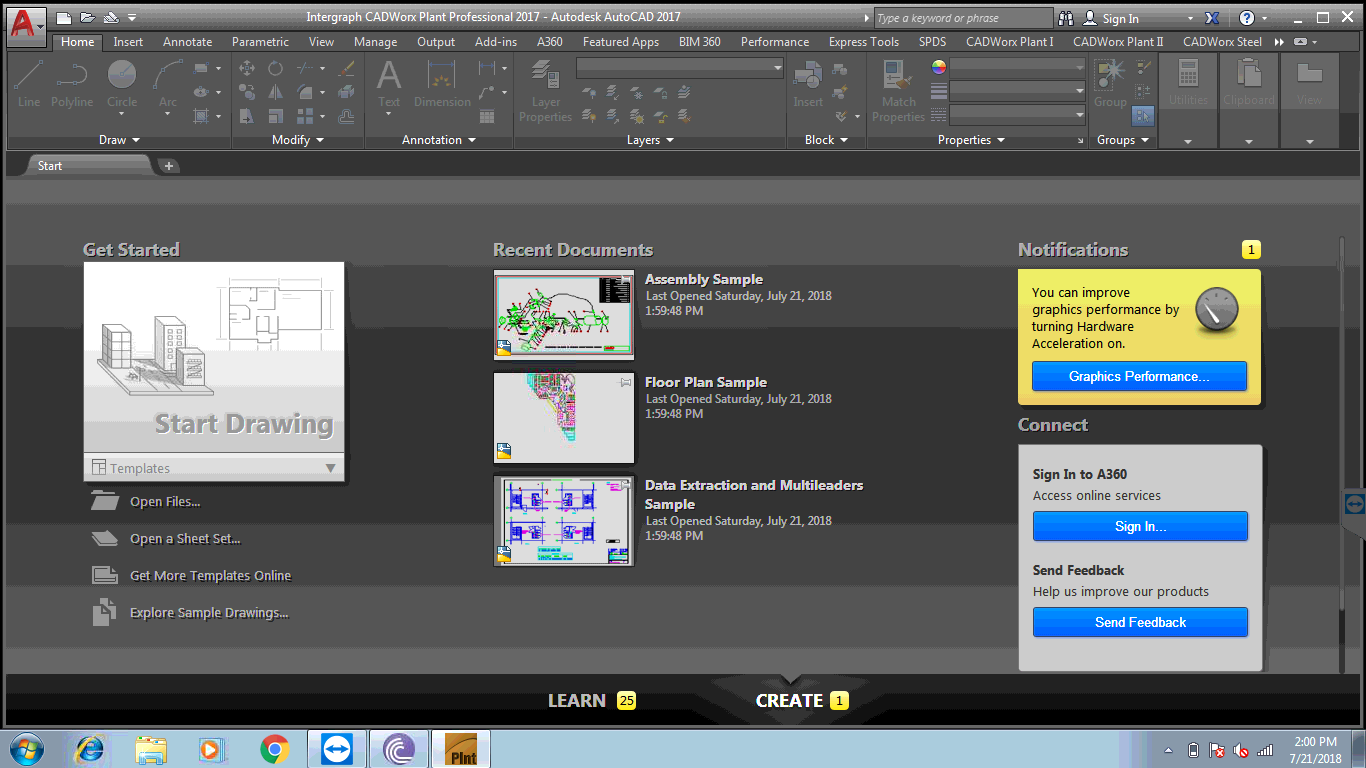Open the layer selection dropdown
Screen dimensions: 1366x768
[680, 67]
